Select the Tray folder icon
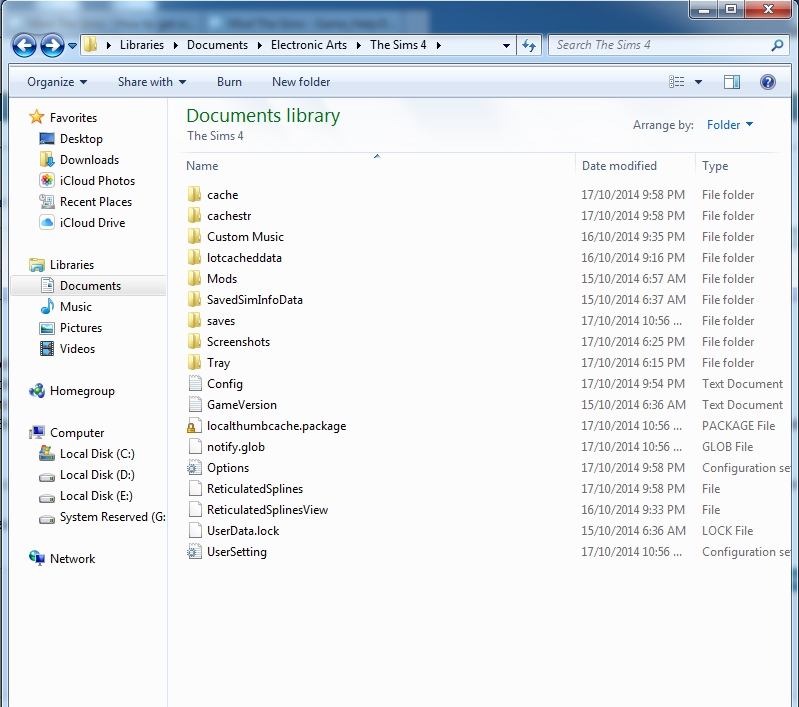The width and height of the screenshot is (799, 707). point(194,362)
